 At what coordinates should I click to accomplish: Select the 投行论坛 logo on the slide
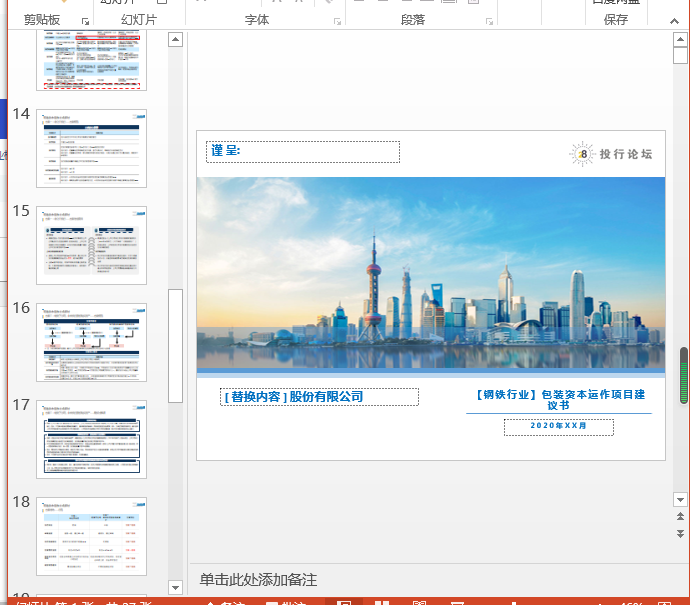click(611, 154)
